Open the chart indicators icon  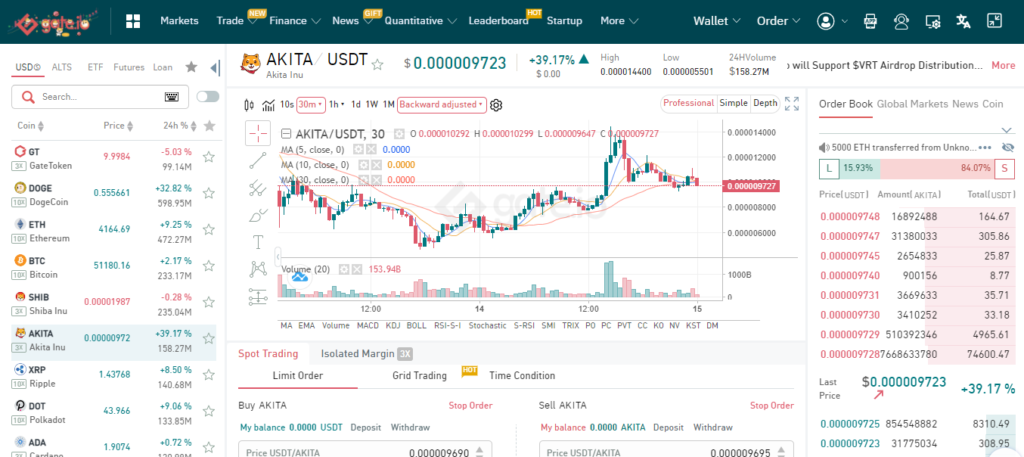(268, 104)
